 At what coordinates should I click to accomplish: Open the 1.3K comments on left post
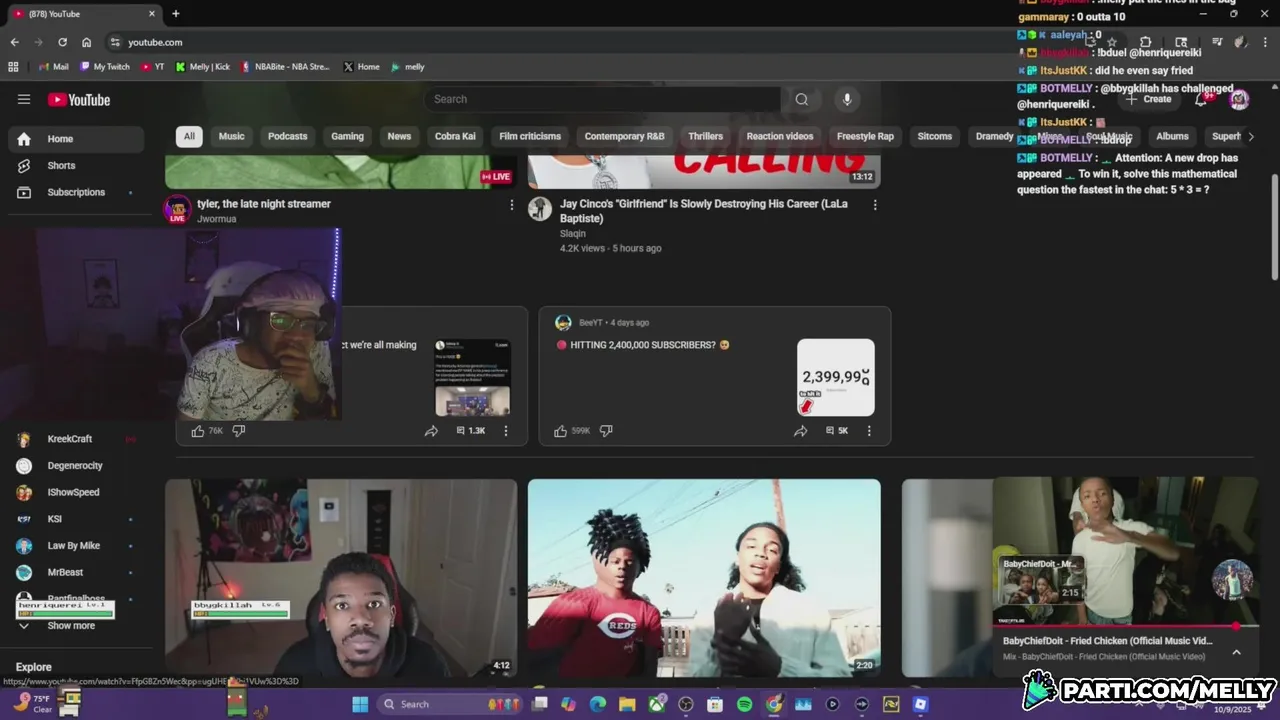tap(470, 431)
